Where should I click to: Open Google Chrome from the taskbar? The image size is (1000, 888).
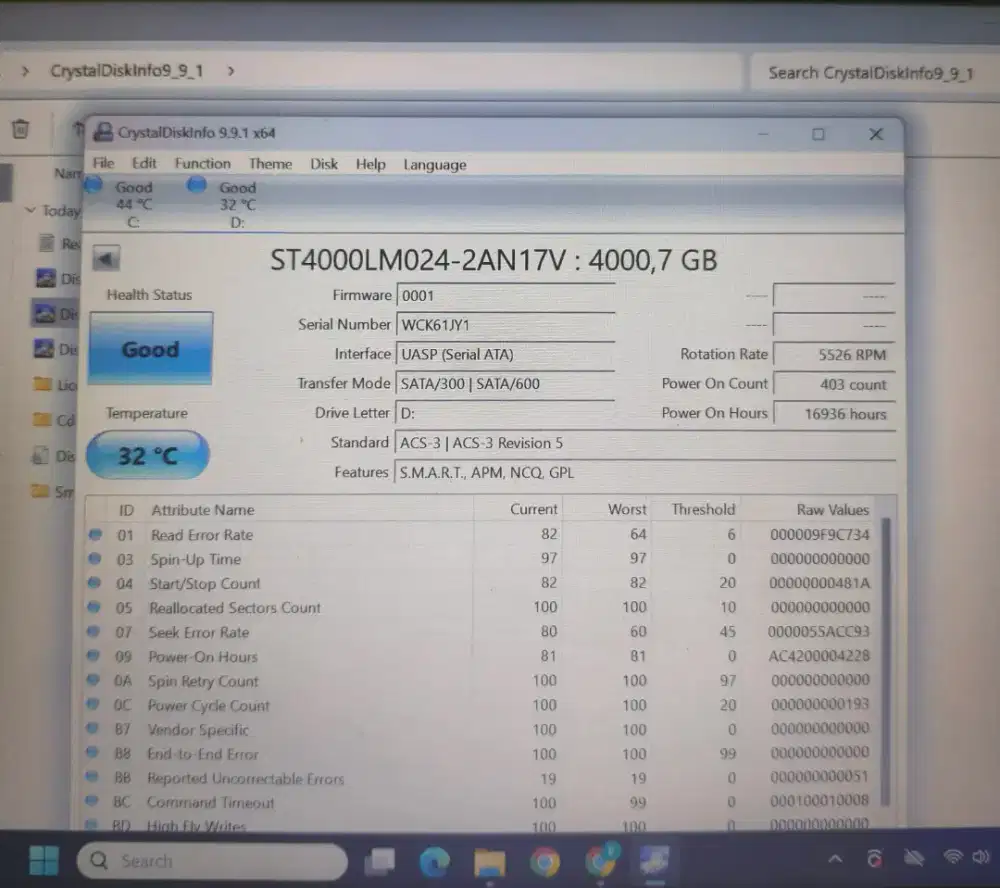[x=544, y=862]
